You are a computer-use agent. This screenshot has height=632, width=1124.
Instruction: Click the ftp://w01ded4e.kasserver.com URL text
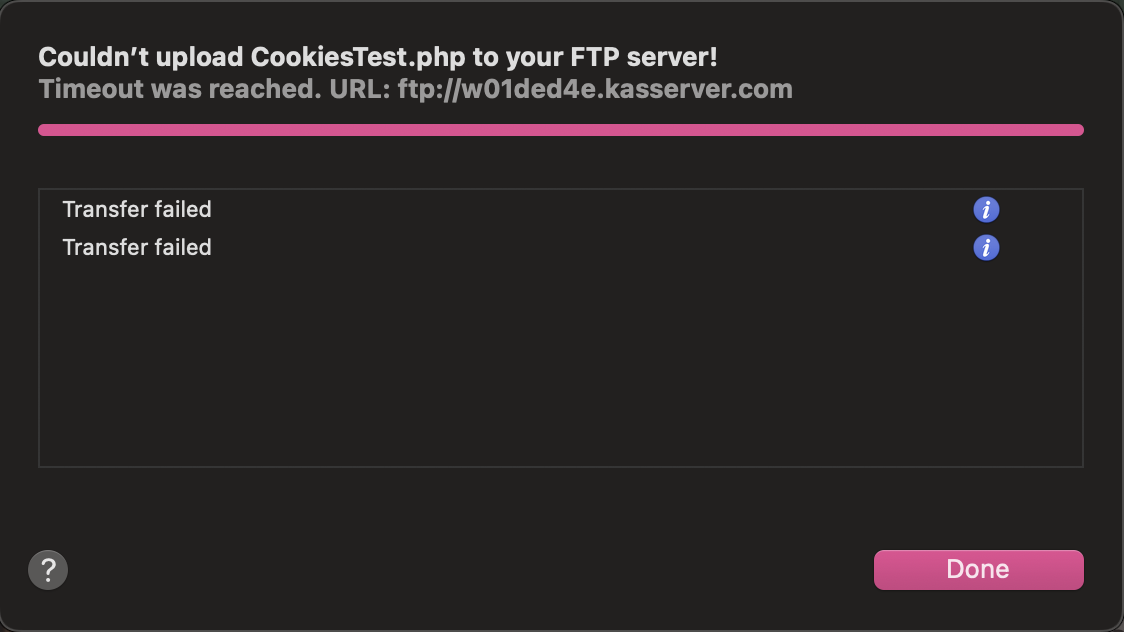tap(595, 89)
